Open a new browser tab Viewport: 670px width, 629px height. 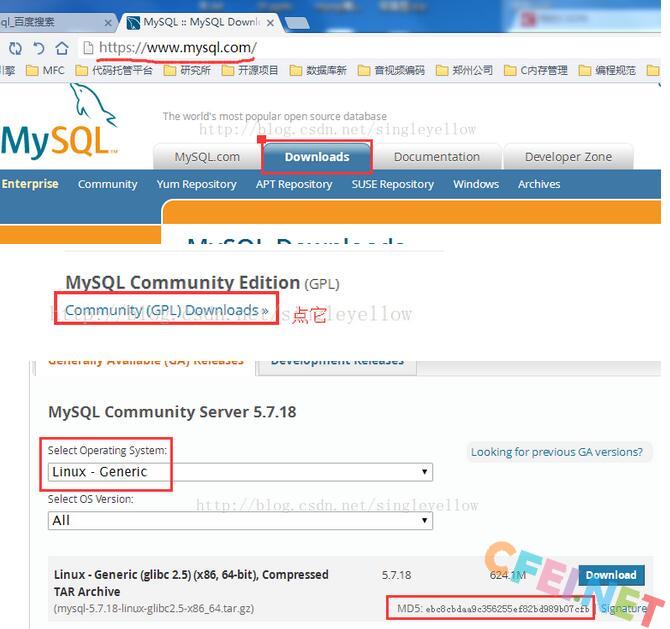pyautogui.click(x=297, y=24)
